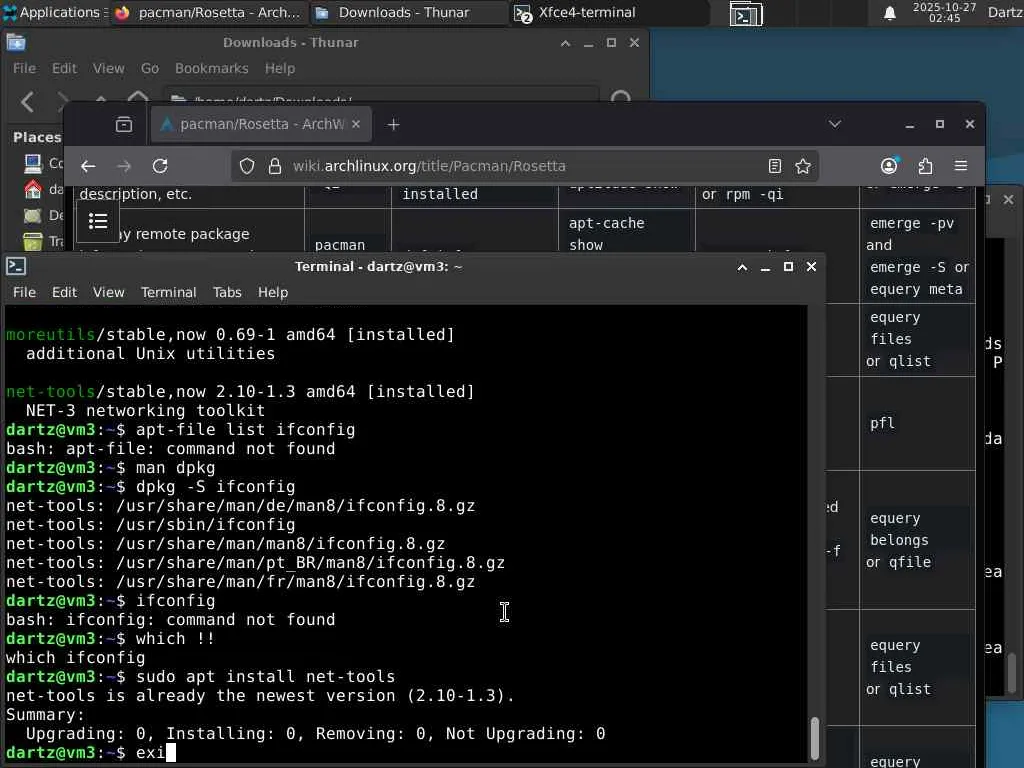This screenshot has width=1024, height=768.
Task: Click the terminal launcher icon in panel
Action: (746, 14)
